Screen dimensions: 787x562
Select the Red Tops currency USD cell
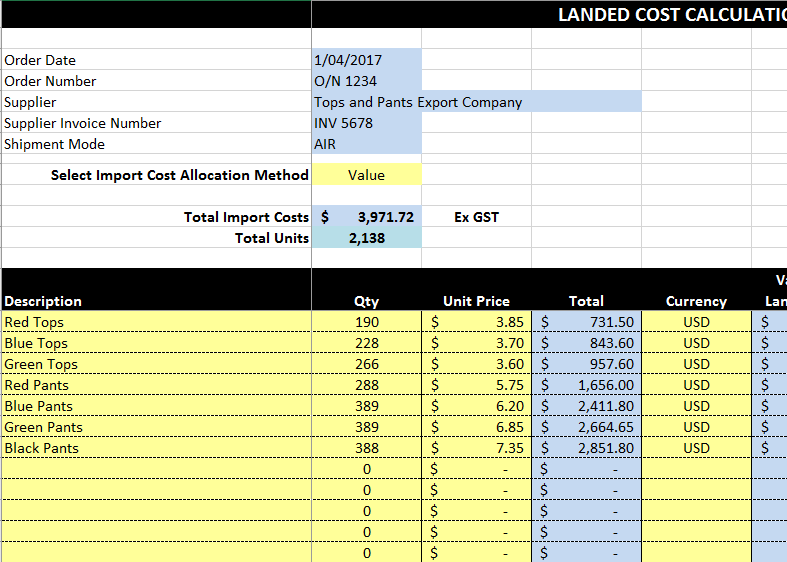(696, 322)
